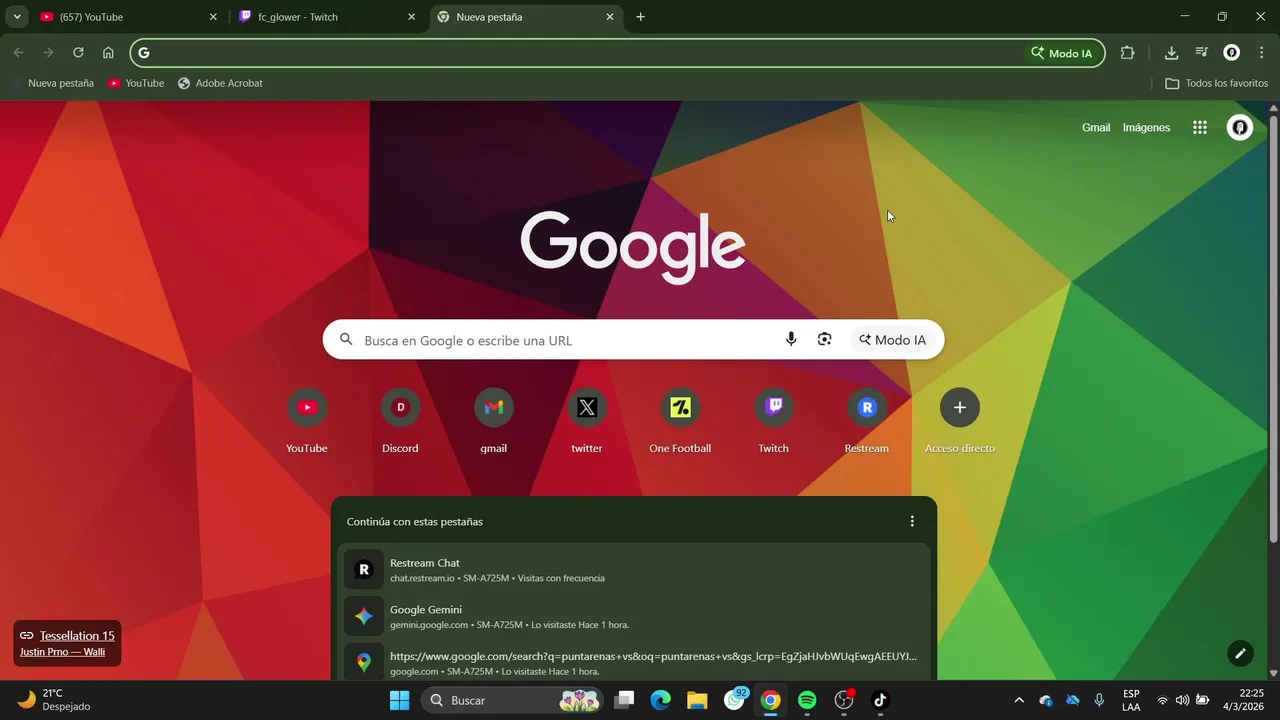This screenshot has width=1280, height=720.
Task: Add a shortcut with Acceso directo
Action: (960, 421)
